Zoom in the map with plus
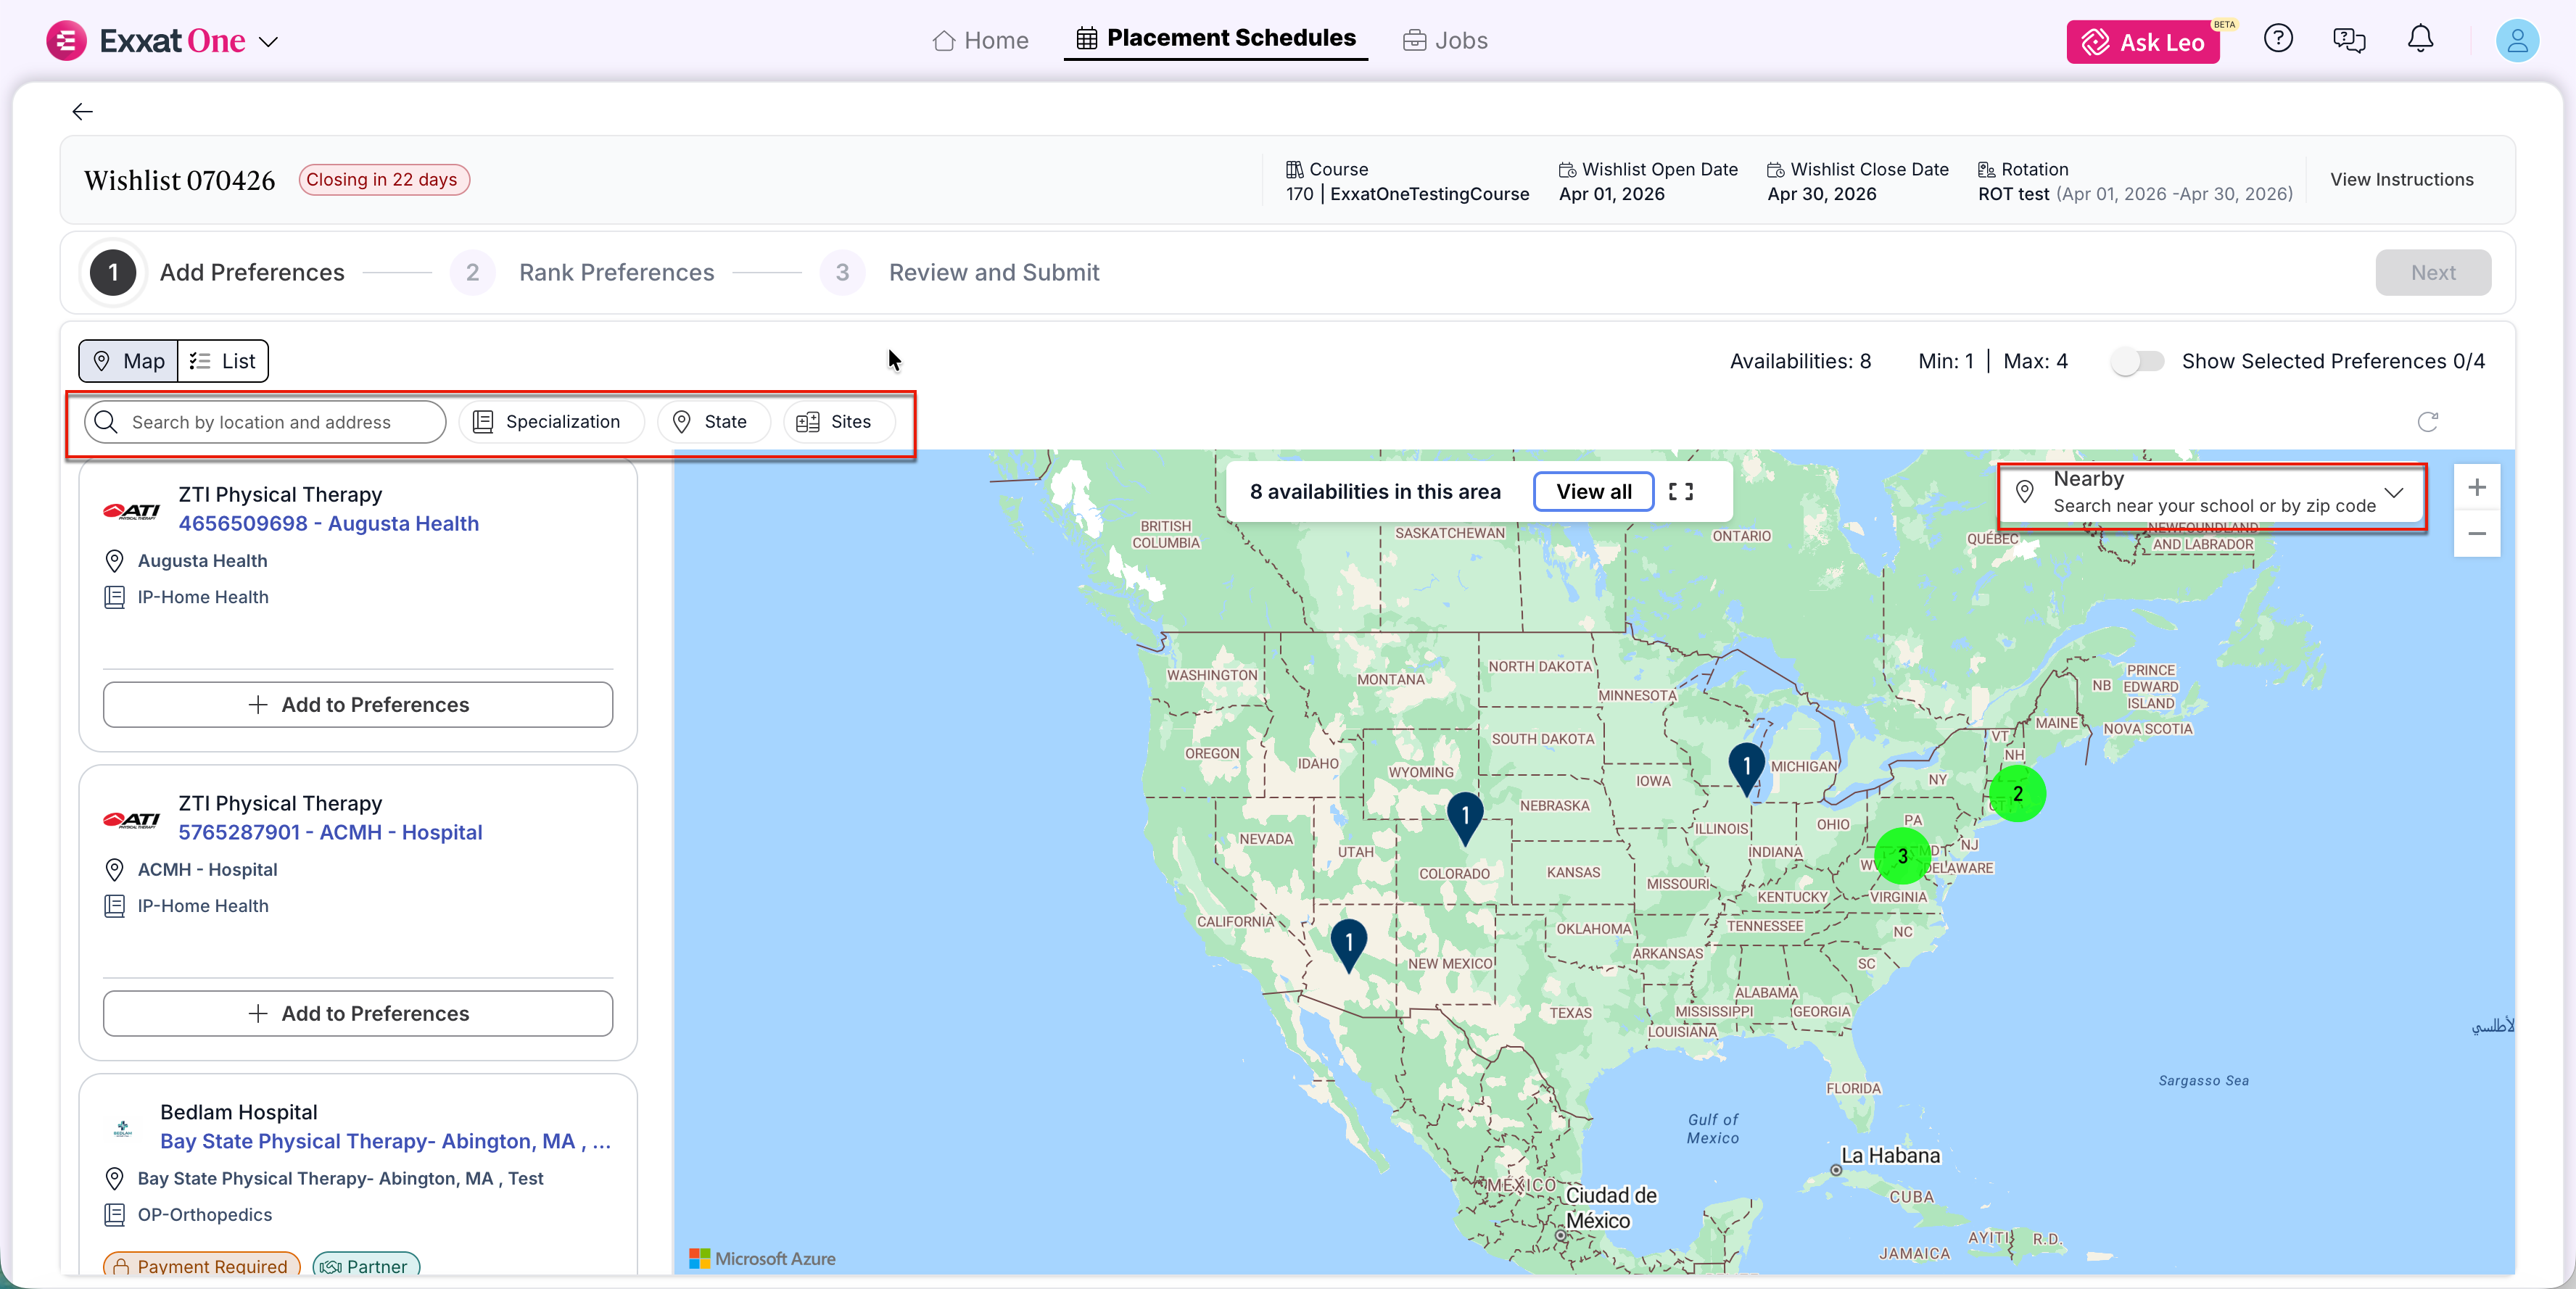This screenshot has height=1289, width=2576. coord(2476,488)
